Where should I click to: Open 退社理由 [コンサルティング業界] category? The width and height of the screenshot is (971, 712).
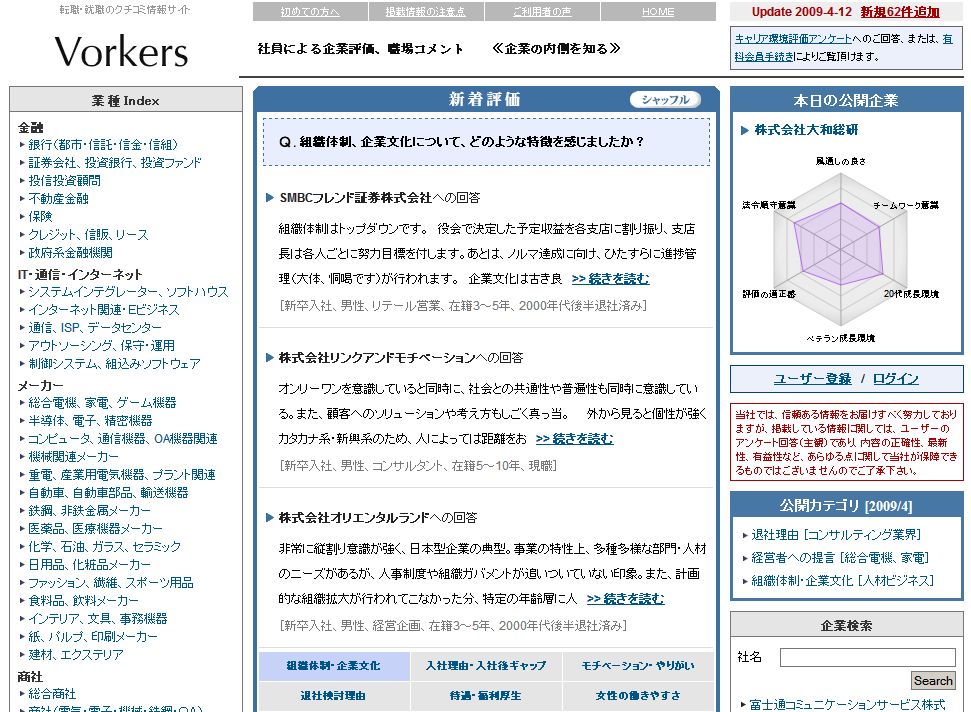tap(836, 535)
